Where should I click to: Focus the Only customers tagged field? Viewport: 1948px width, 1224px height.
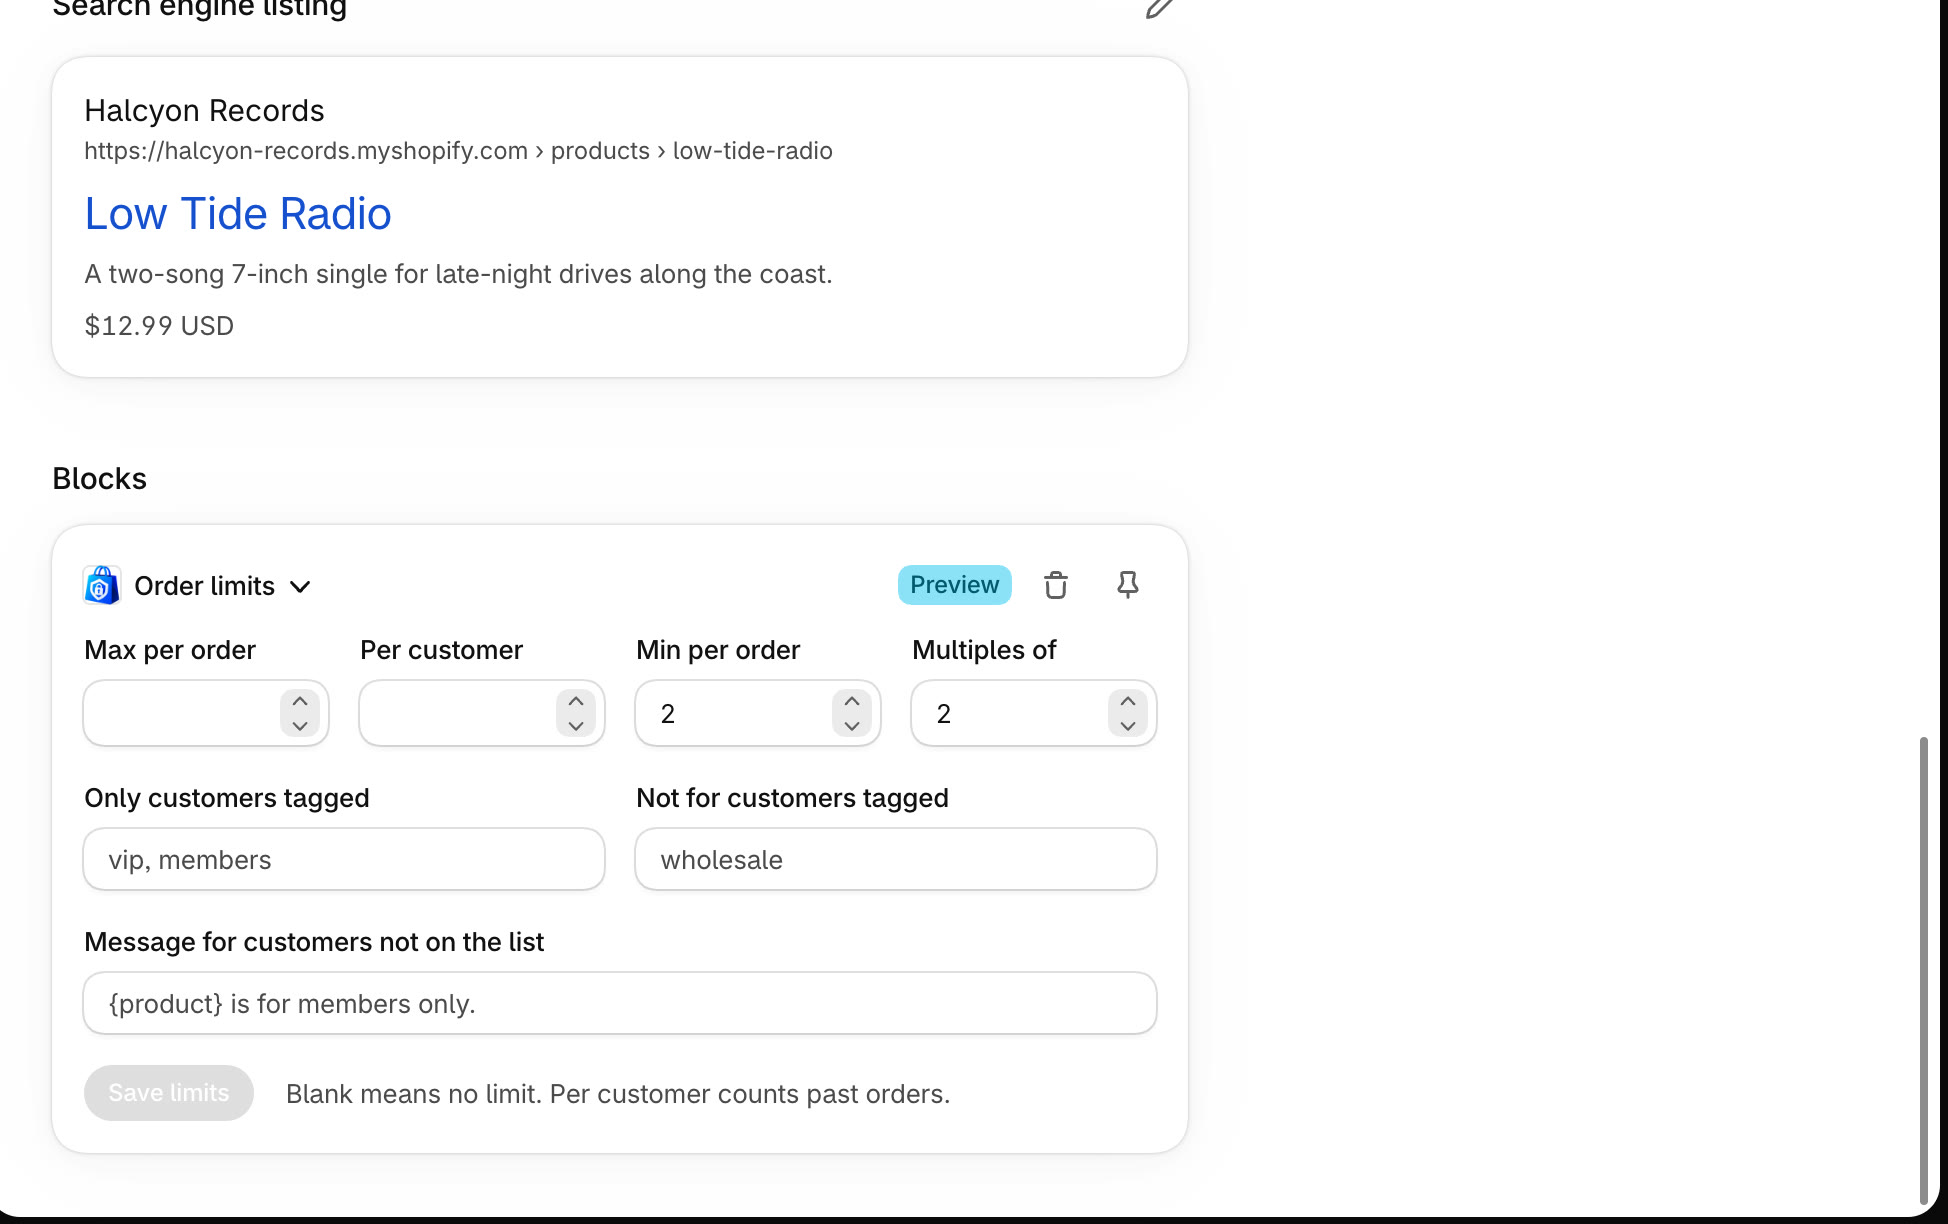pyautogui.click(x=344, y=859)
